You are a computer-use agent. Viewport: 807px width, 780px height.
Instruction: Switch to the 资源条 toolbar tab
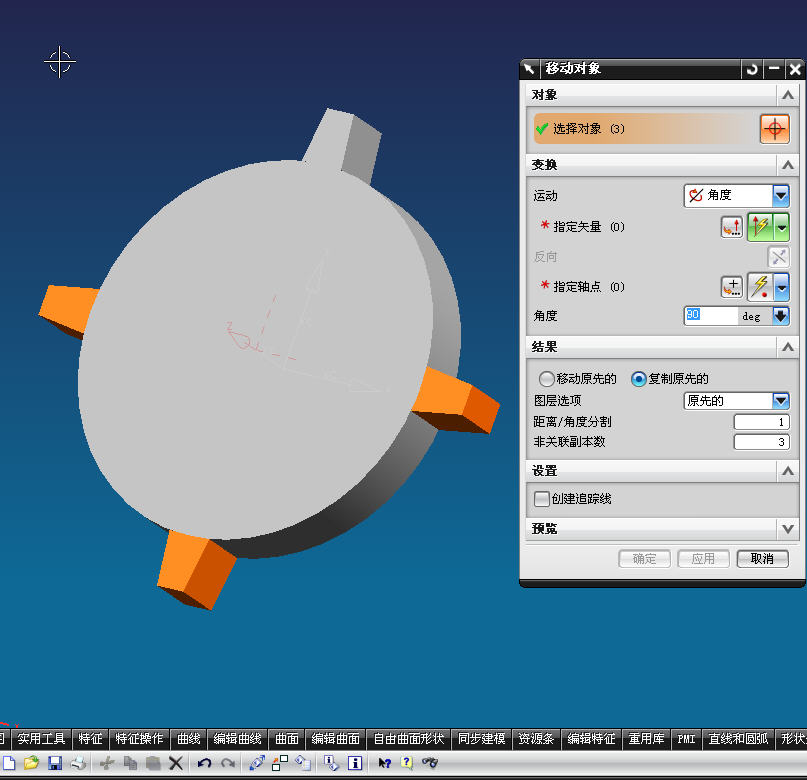[536, 739]
